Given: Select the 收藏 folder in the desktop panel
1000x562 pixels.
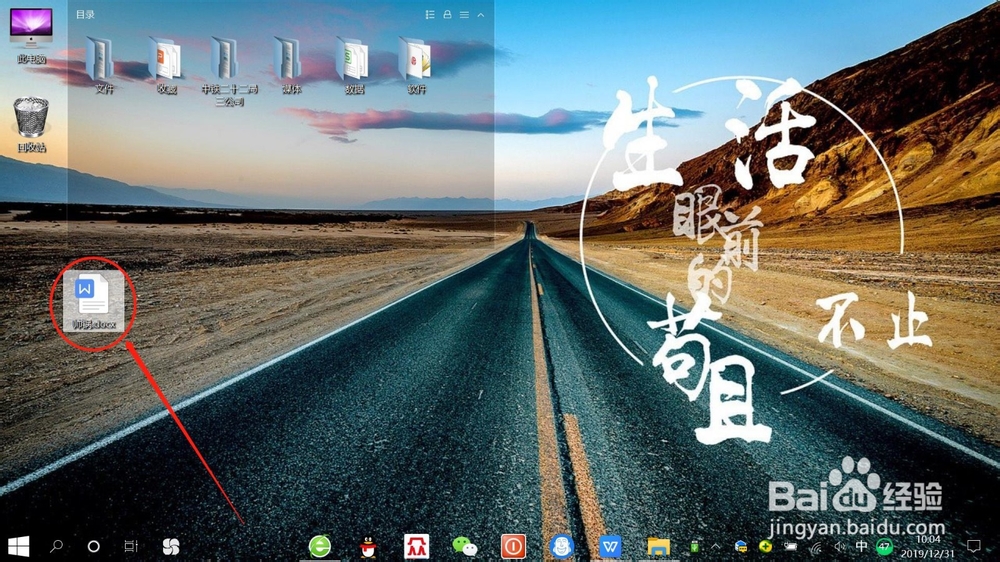Looking at the screenshot, I should 165,65.
